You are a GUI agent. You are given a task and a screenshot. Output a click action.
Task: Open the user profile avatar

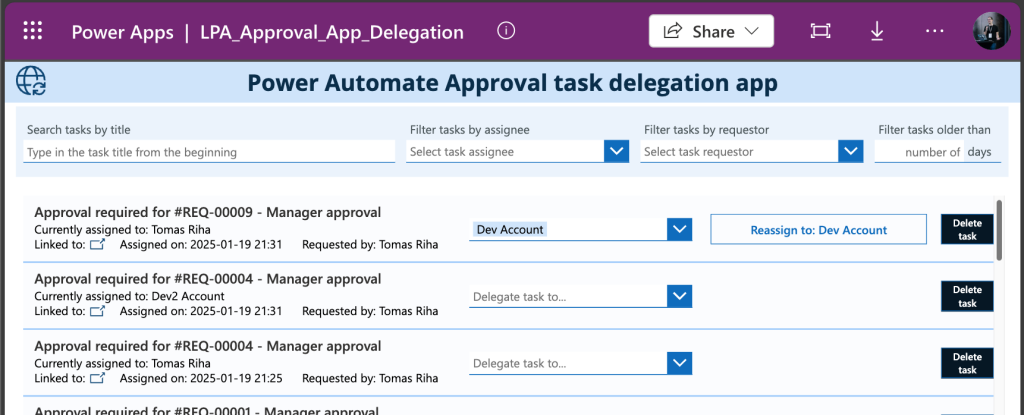tap(991, 31)
